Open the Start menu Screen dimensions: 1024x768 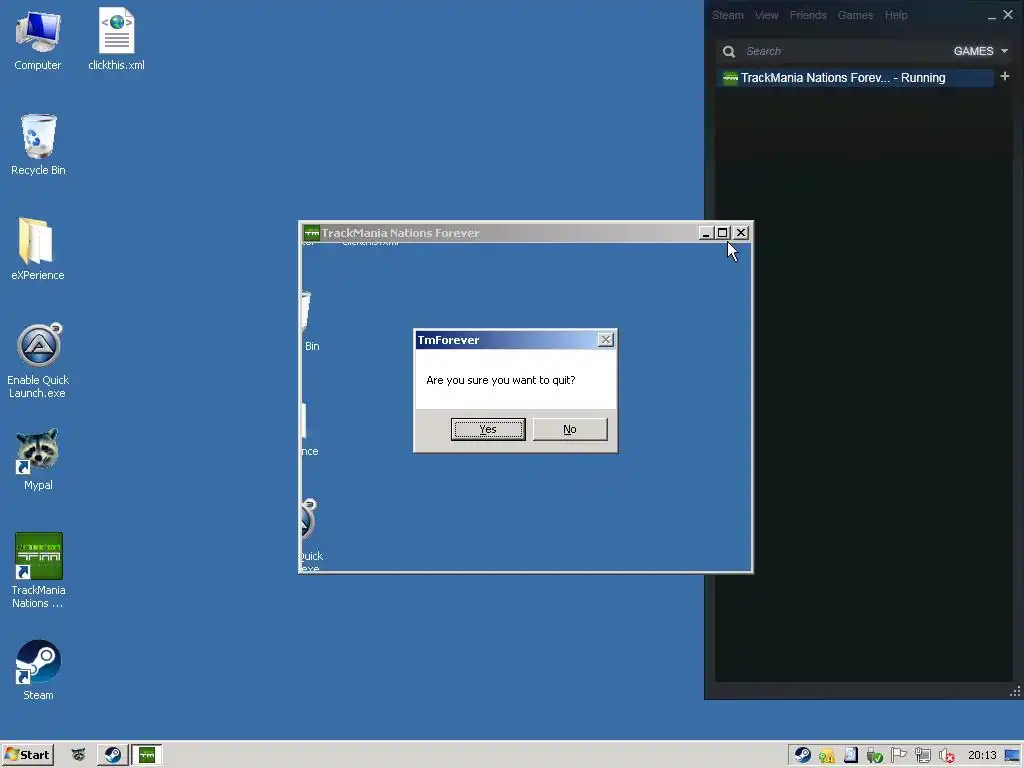pos(27,755)
